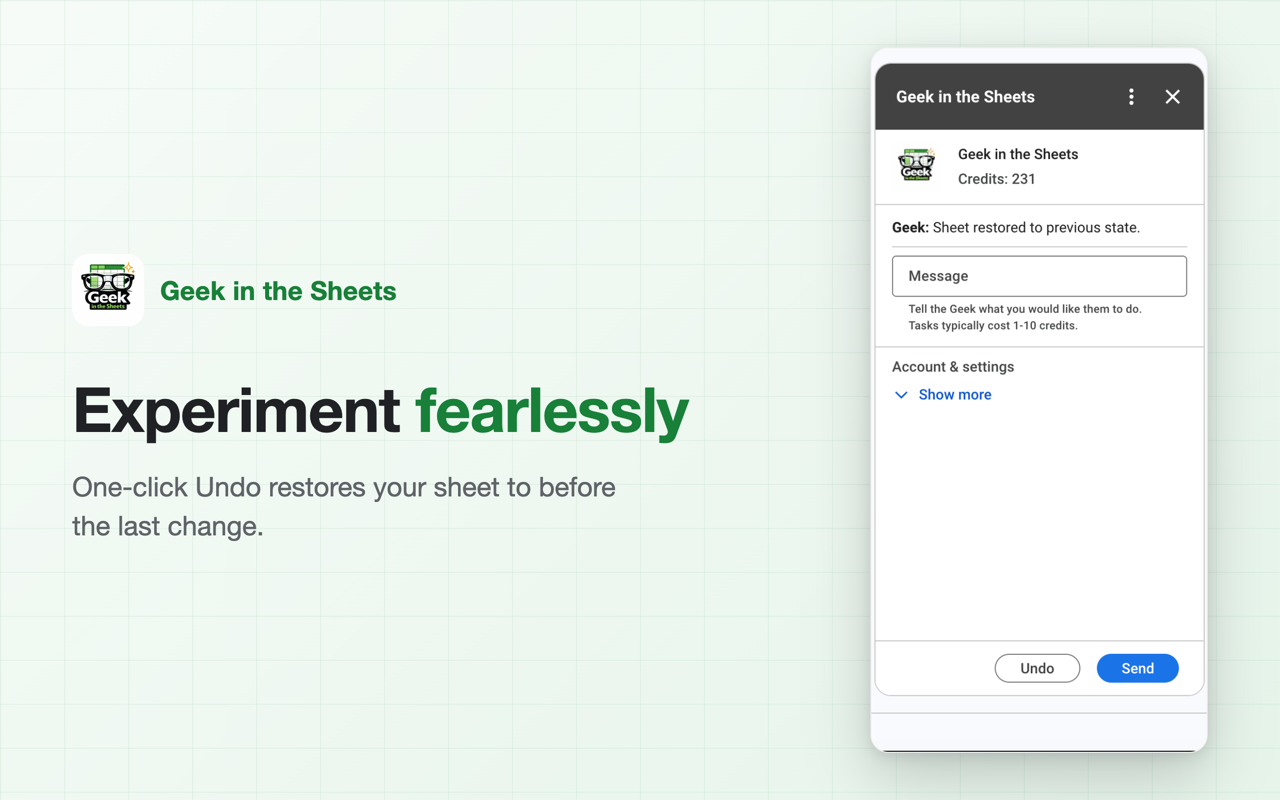Focus the Message input field
The height and width of the screenshot is (800, 1280).
click(x=1039, y=276)
